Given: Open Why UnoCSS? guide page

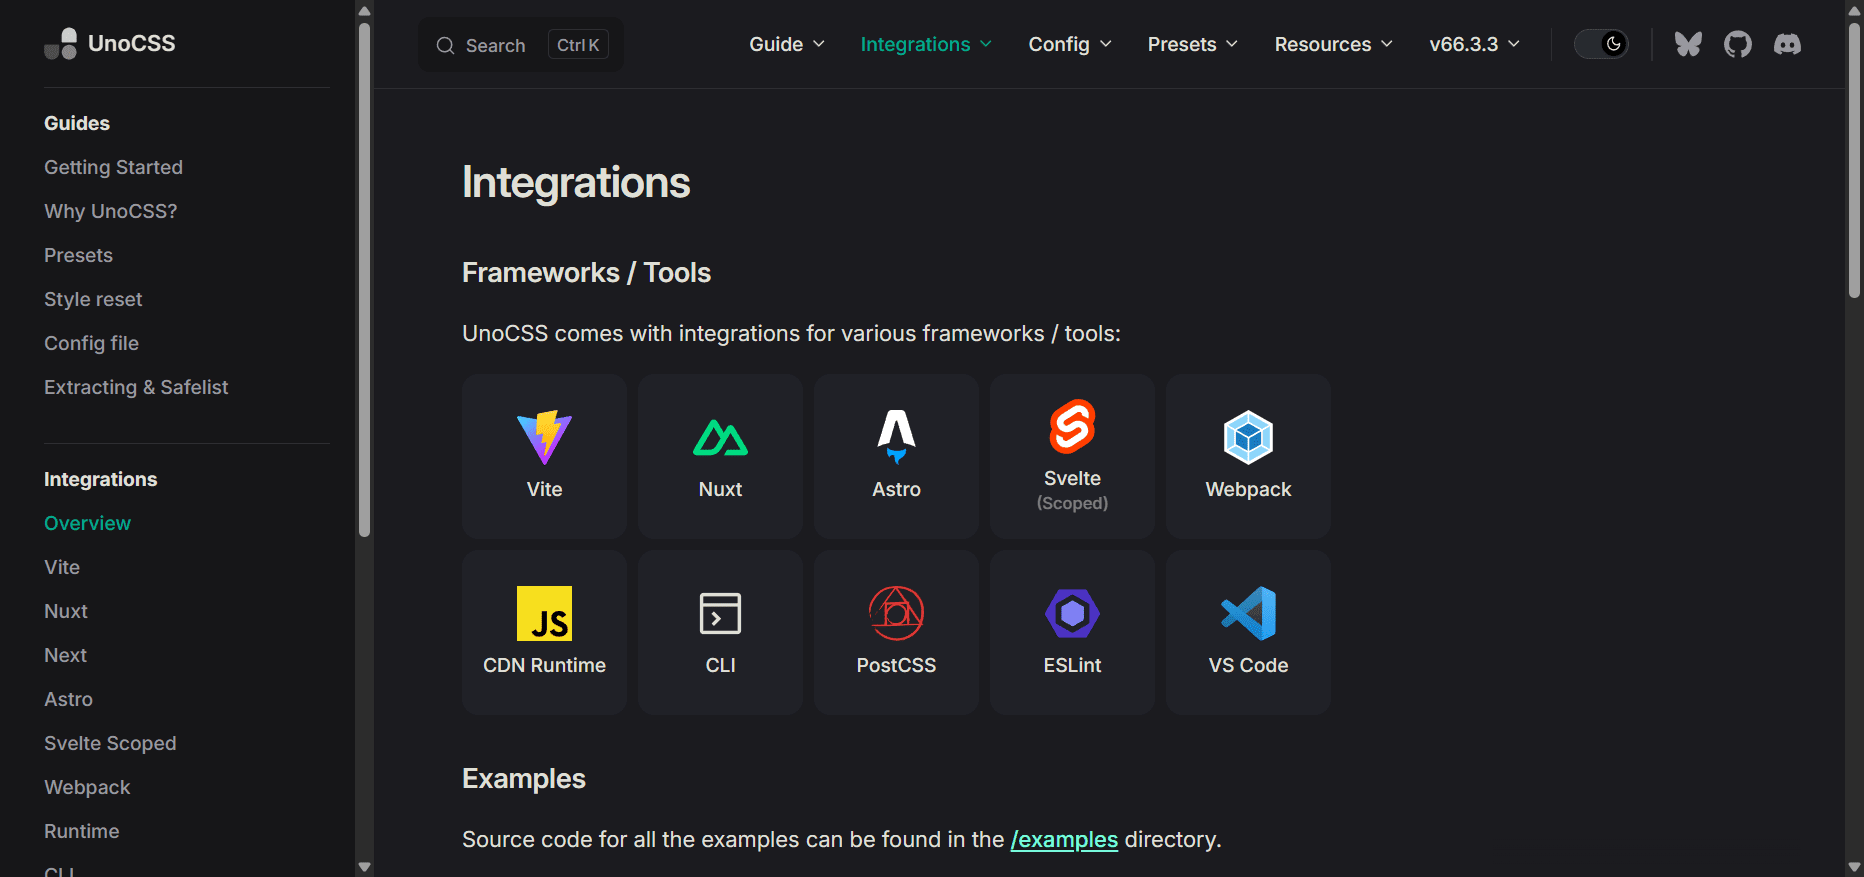Looking at the screenshot, I should click(x=110, y=211).
